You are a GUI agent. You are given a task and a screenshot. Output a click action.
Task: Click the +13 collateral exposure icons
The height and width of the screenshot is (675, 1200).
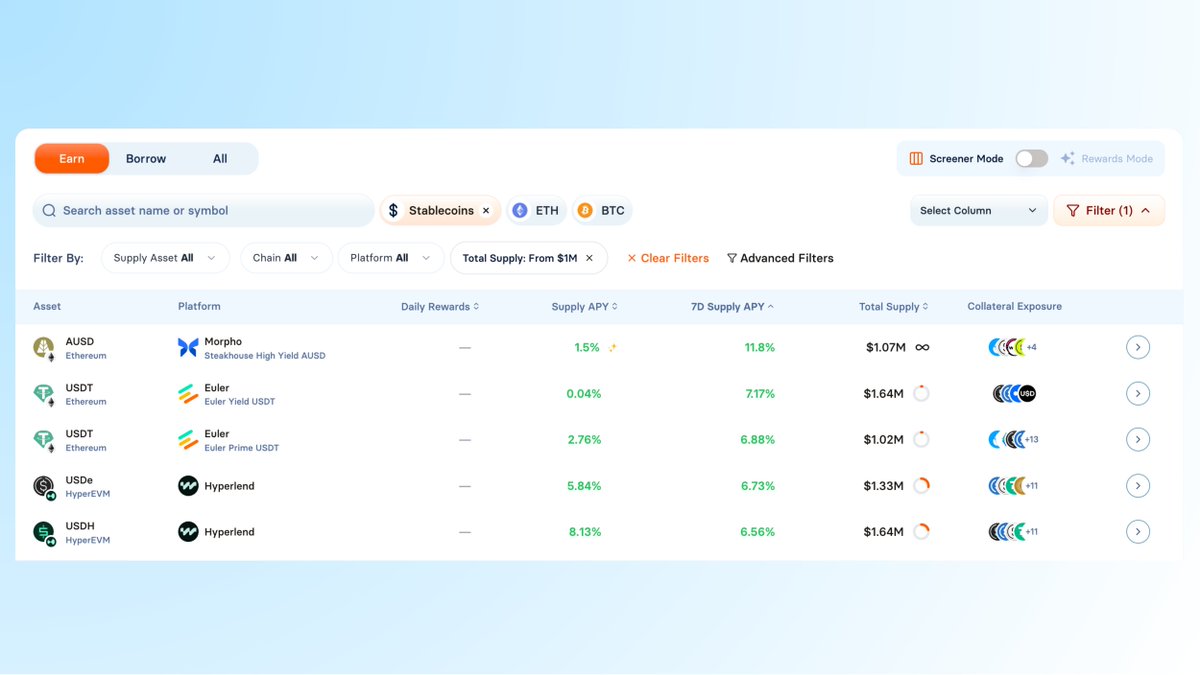[x=1014, y=440]
